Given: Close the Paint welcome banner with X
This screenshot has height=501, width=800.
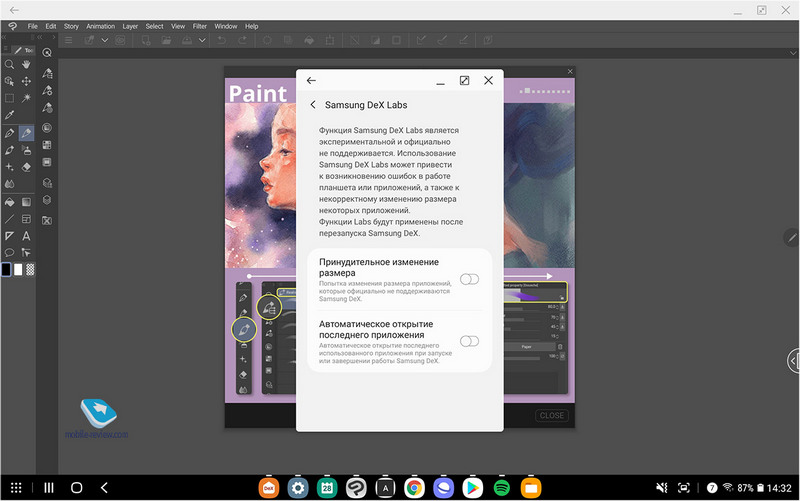Looking at the screenshot, I should pos(570,71).
